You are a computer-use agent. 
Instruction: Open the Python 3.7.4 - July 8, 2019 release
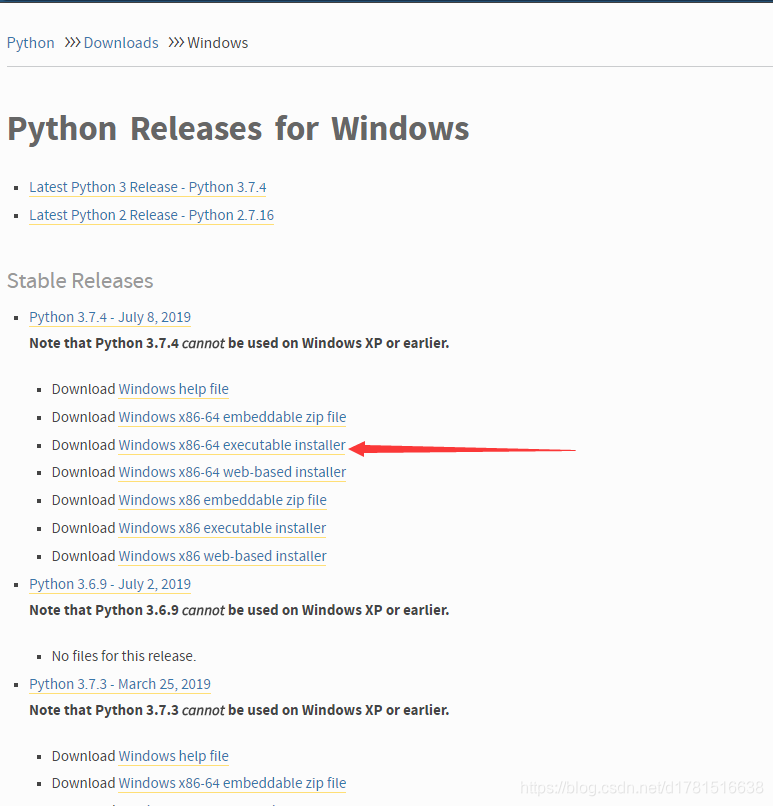coord(110,317)
